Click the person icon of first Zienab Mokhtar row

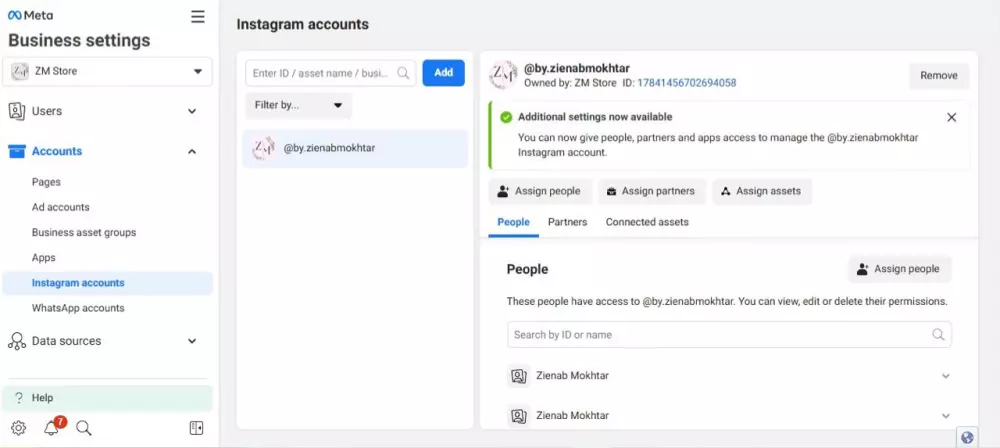[518, 376]
